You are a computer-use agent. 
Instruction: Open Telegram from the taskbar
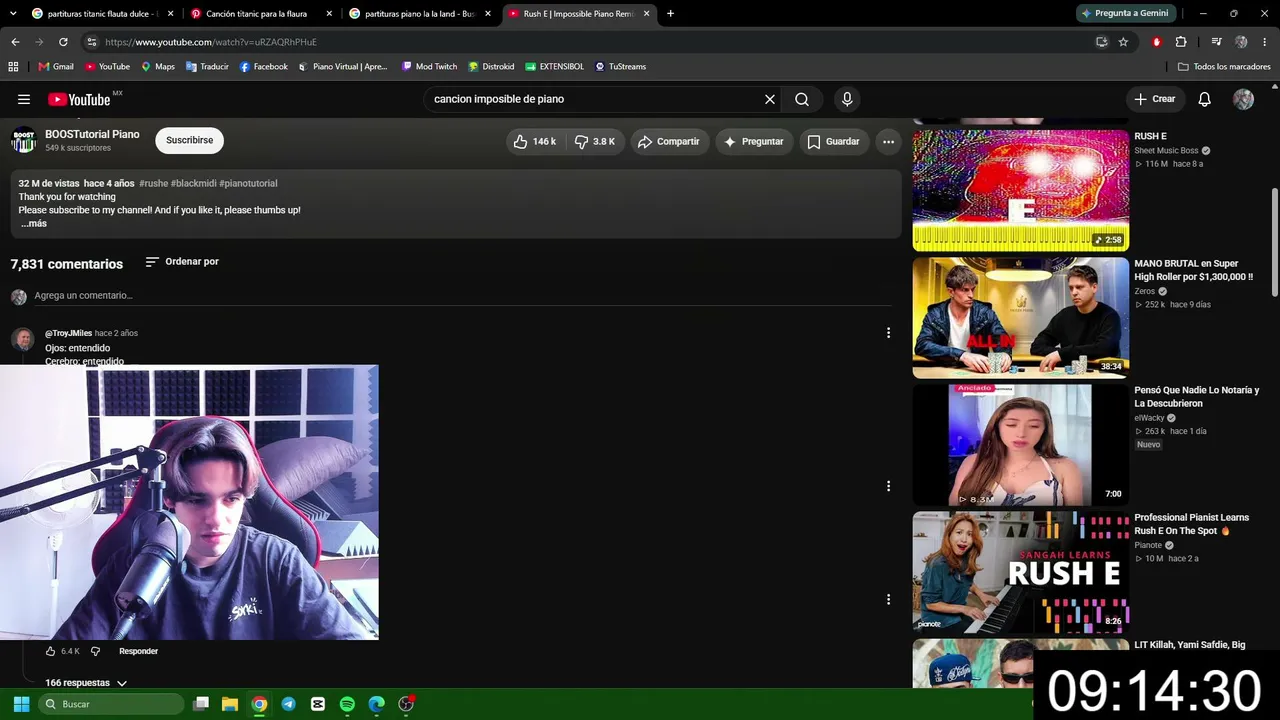pos(288,704)
